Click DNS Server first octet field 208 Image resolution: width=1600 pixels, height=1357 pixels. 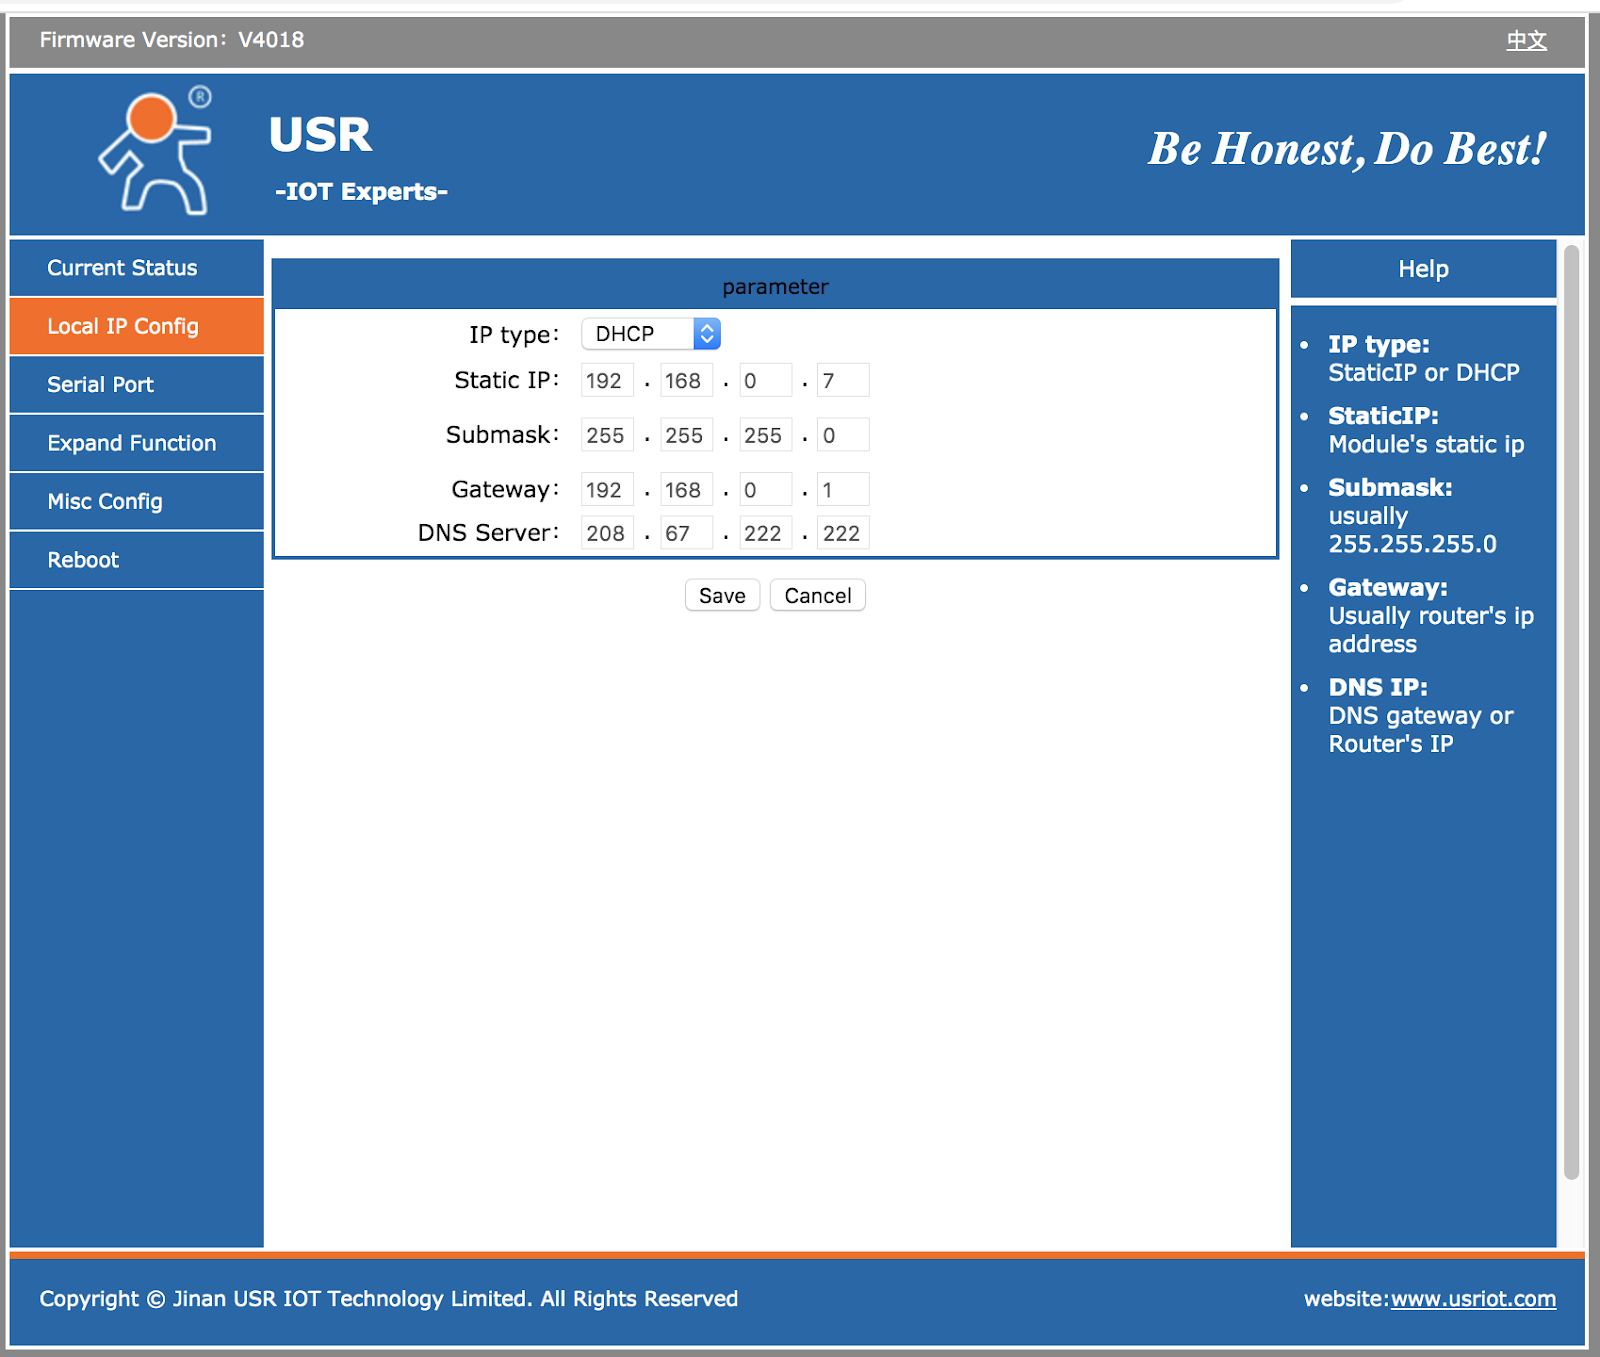[607, 533]
